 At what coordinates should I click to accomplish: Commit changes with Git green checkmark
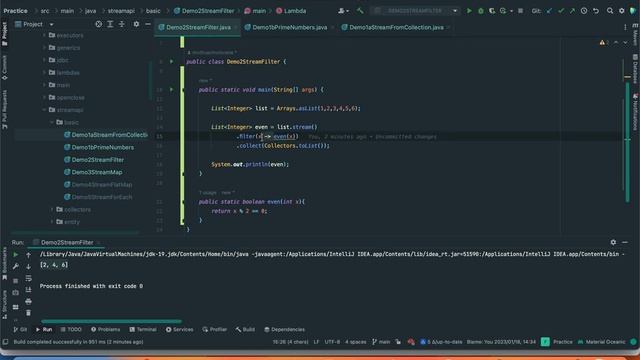[561, 11]
